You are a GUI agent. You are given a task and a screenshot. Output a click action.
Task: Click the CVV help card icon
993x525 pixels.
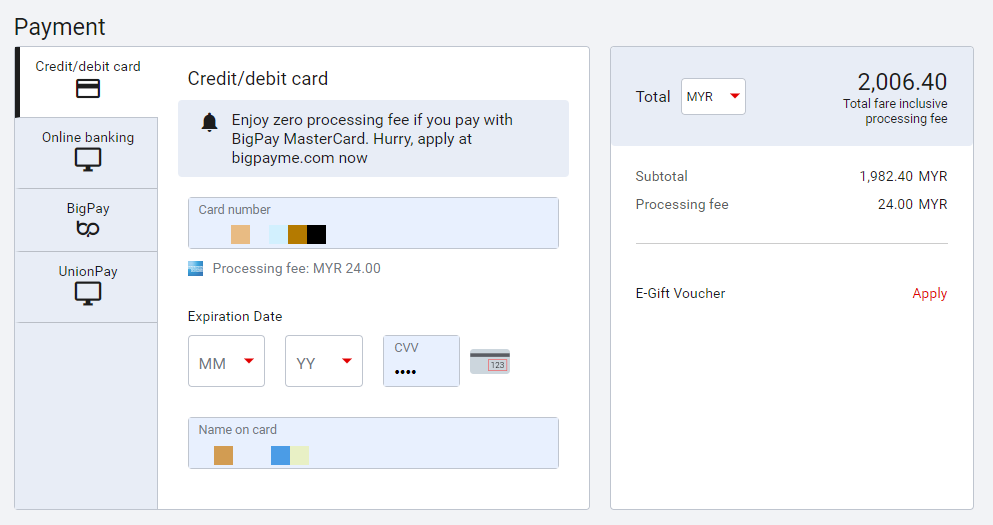coord(490,362)
